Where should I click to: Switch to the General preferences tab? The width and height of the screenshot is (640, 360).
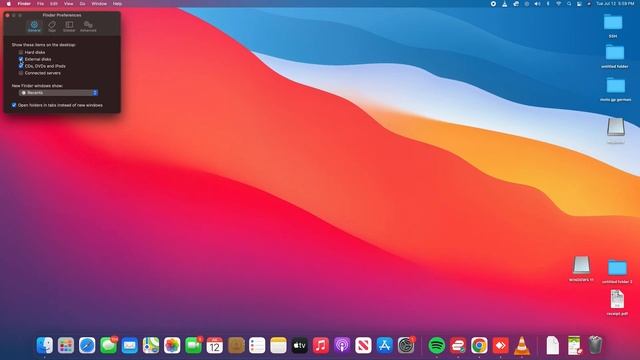tap(34, 27)
